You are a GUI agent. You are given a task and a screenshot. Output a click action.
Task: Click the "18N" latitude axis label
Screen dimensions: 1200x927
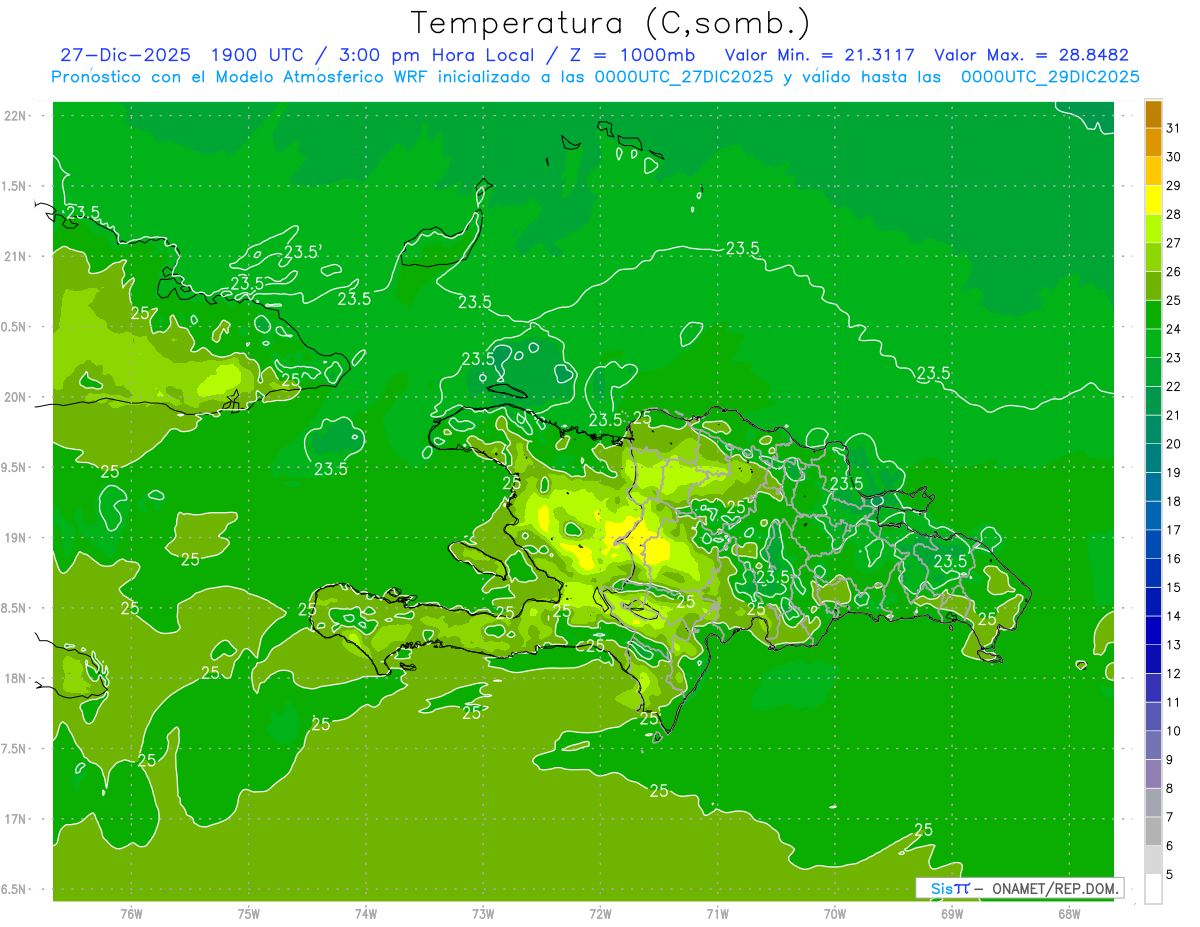point(15,678)
